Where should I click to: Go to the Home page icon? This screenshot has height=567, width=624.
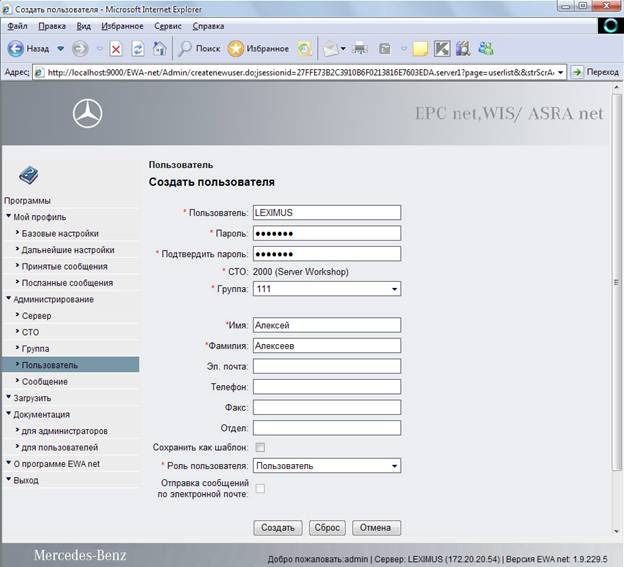click(x=160, y=49)
